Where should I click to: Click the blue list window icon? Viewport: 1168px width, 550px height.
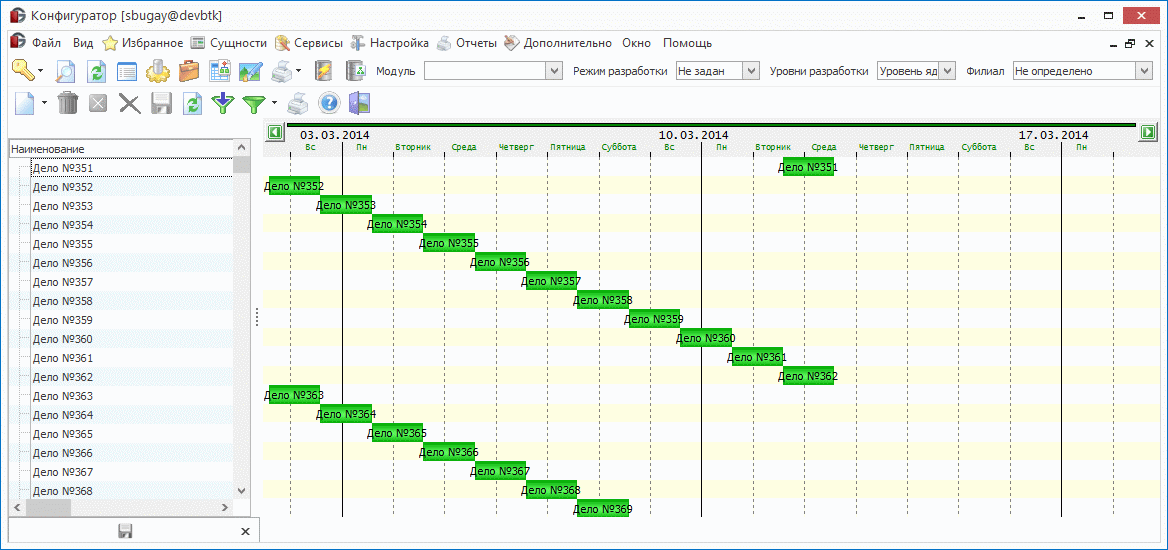pyautogui.click(x=127, y=72)
